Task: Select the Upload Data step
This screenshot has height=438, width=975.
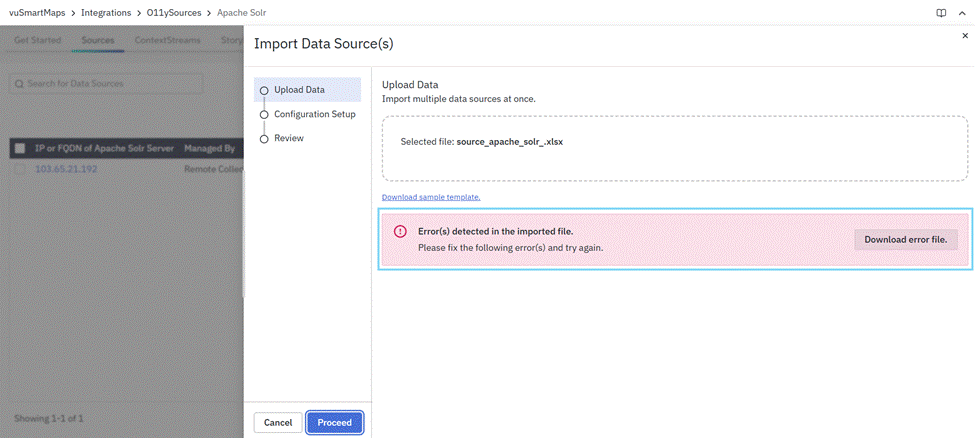Action: coord(299,90)
